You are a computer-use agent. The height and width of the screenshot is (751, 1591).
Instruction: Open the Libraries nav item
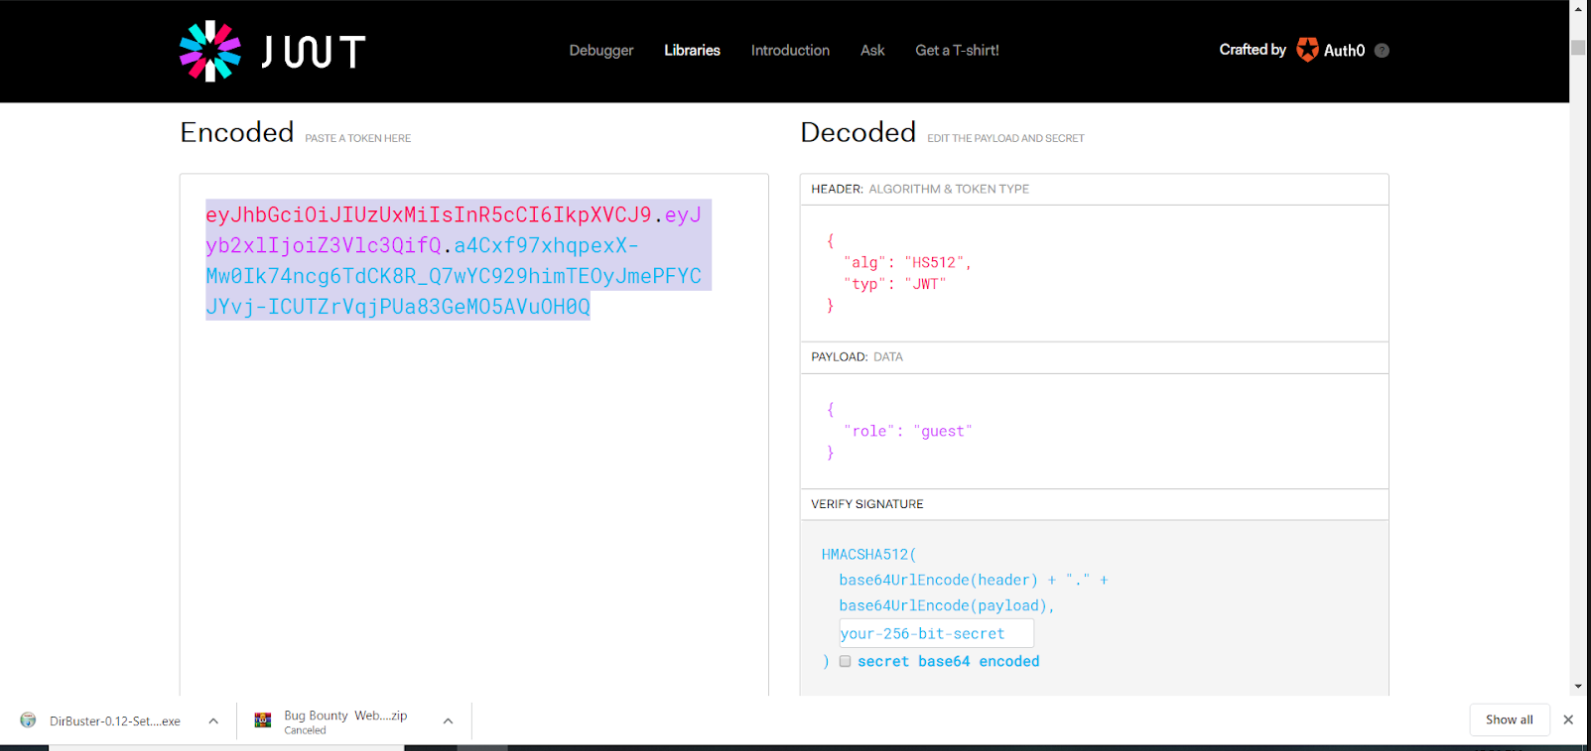pyautogui.click(x=692, y=50)
